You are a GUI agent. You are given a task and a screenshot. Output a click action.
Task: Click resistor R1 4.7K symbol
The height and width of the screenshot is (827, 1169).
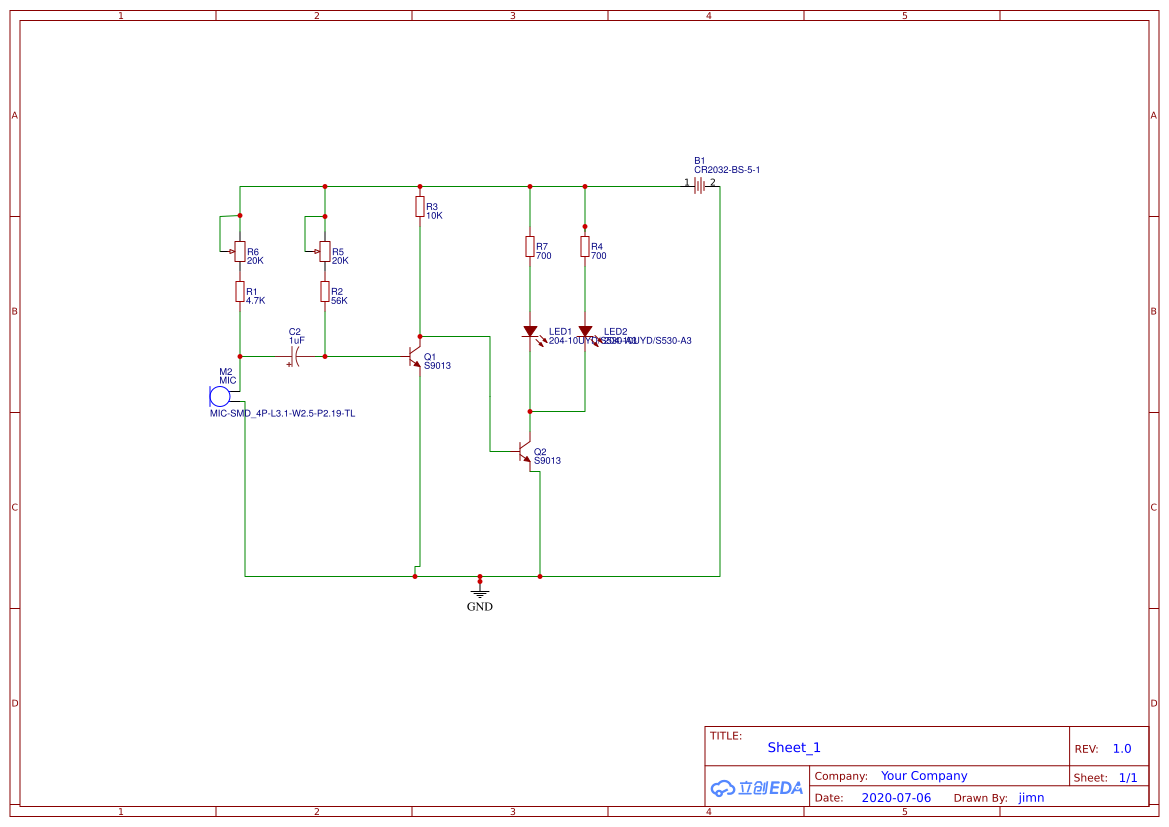pos(240,292)
